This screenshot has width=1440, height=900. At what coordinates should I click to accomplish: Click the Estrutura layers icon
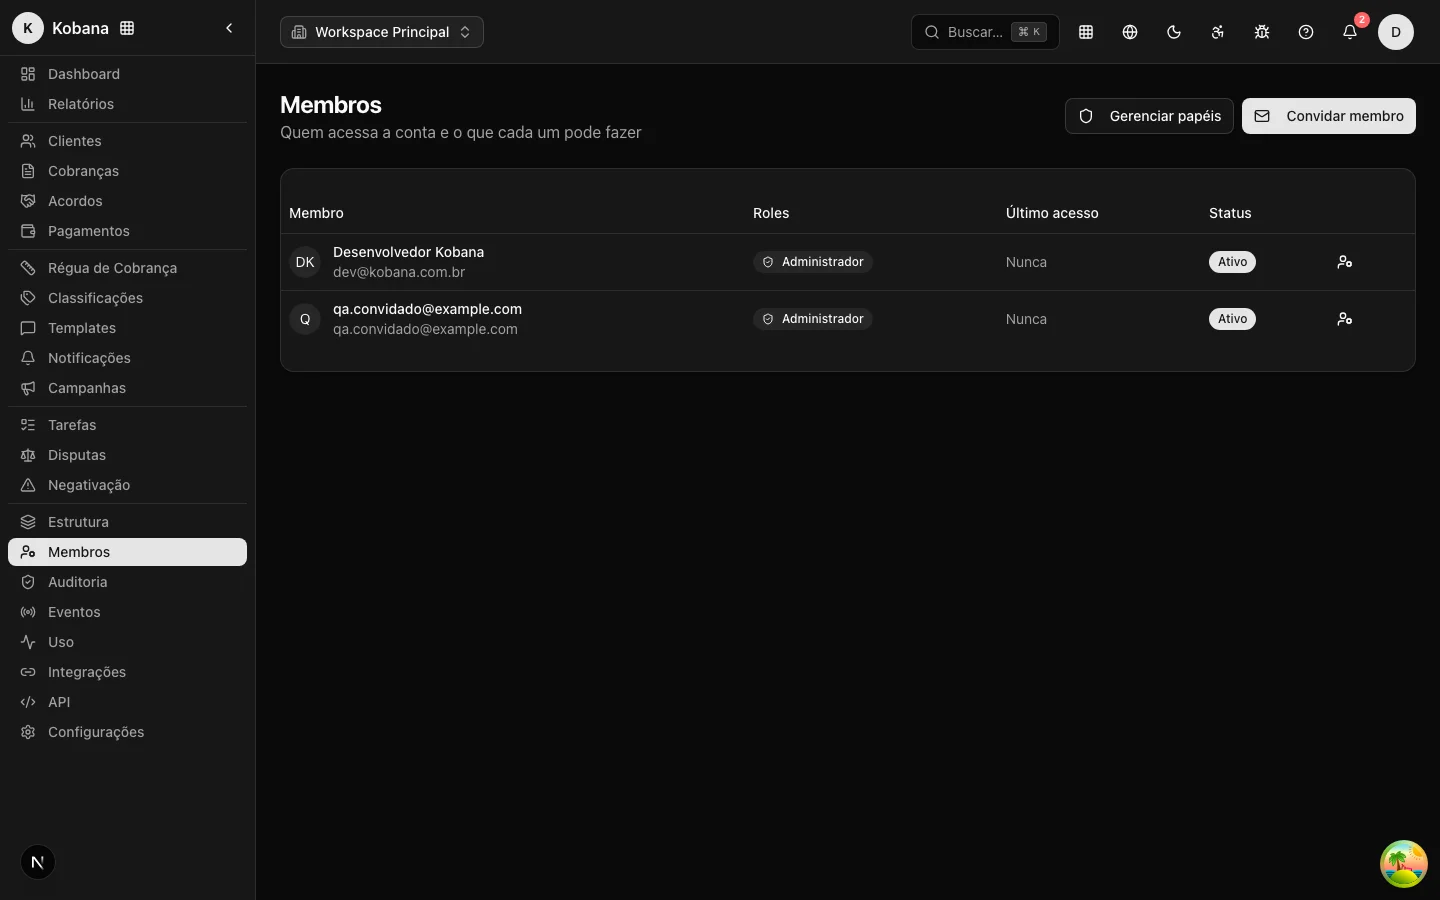click(28, 522)
